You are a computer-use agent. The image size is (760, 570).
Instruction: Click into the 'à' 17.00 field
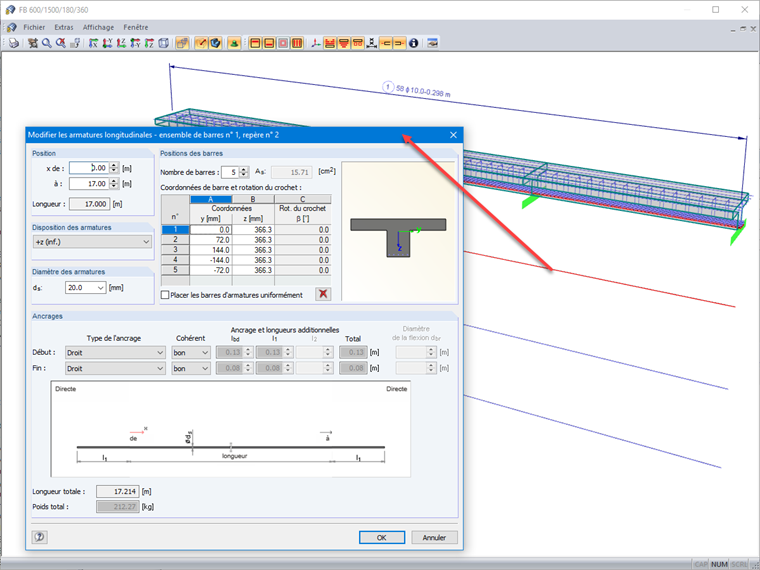(x=89, y=184)
